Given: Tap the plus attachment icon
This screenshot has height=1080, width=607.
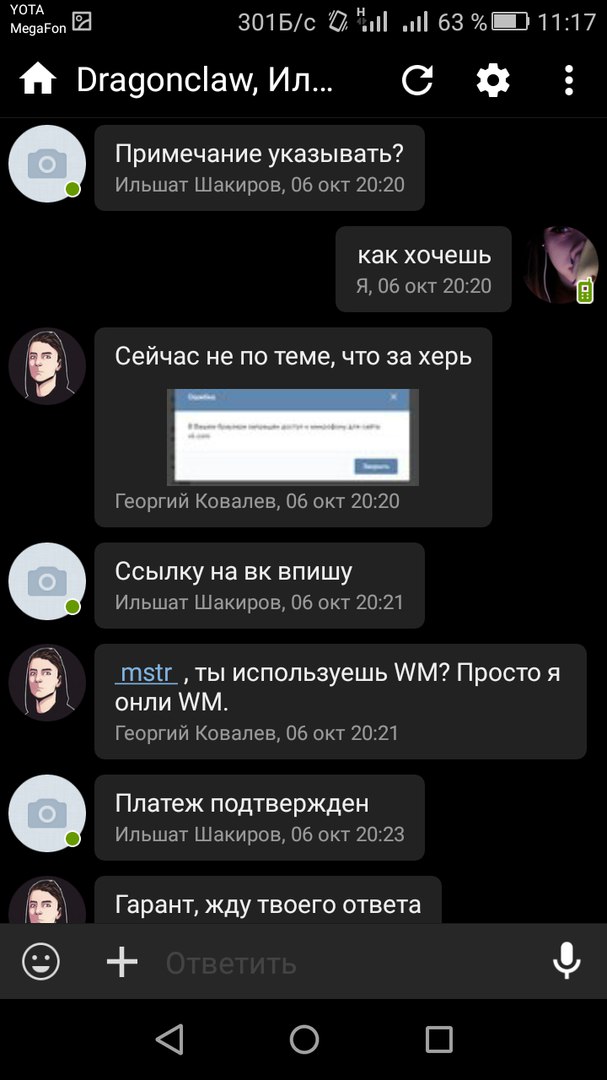Looking at the screenshot, I should (123, 961).
